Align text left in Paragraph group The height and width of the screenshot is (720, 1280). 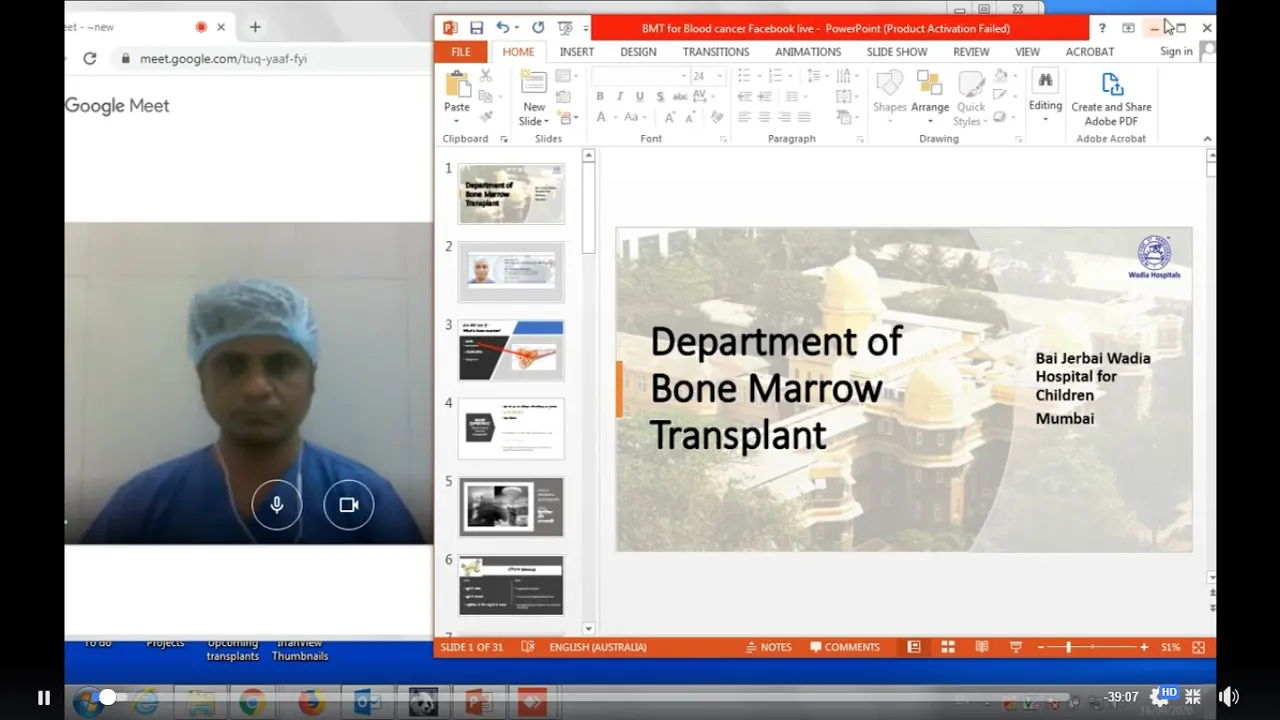click(744, 117)
